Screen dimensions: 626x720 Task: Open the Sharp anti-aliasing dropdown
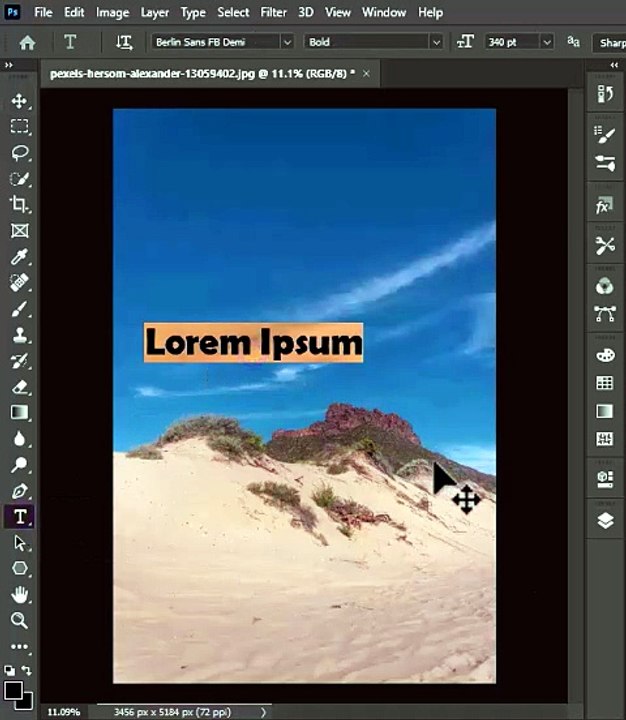[x=610, y=43]
